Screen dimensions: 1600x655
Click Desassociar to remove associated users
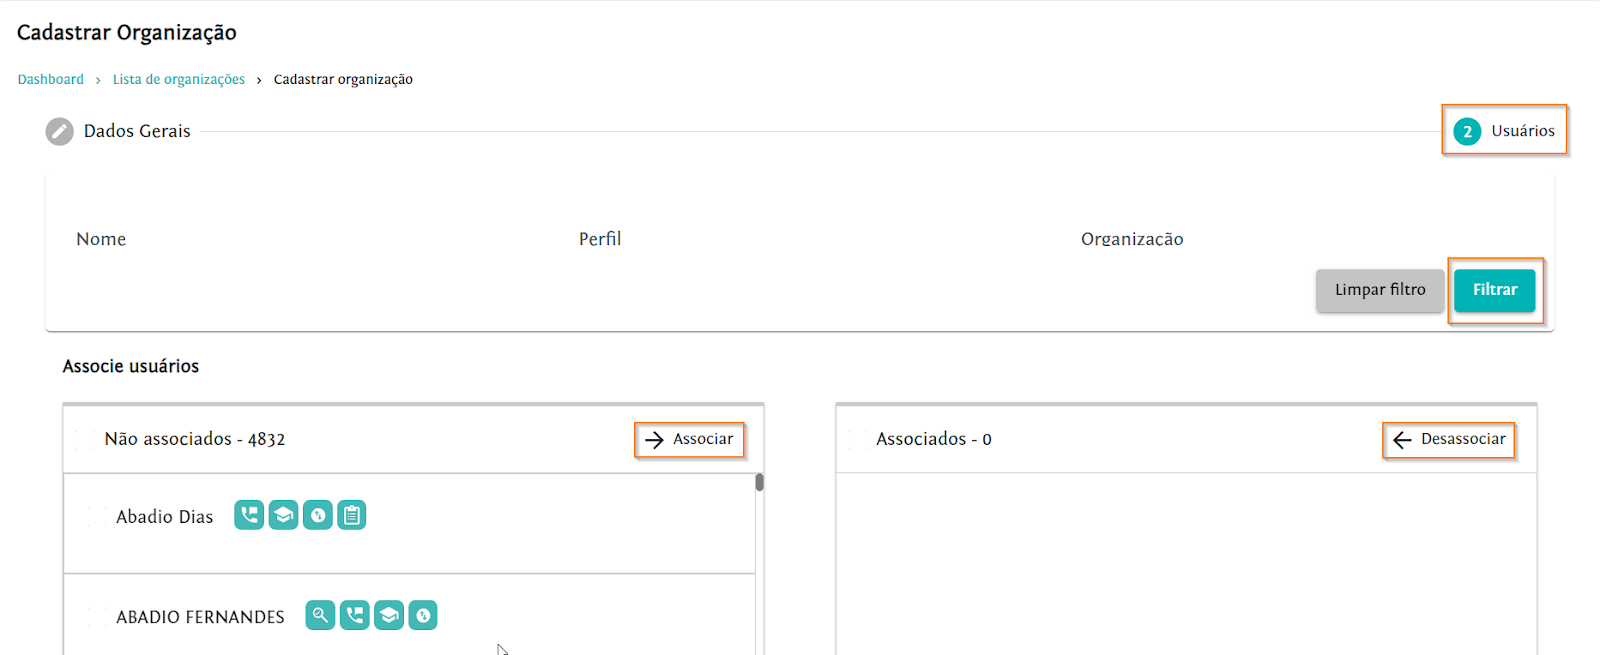coord(1449,440)
